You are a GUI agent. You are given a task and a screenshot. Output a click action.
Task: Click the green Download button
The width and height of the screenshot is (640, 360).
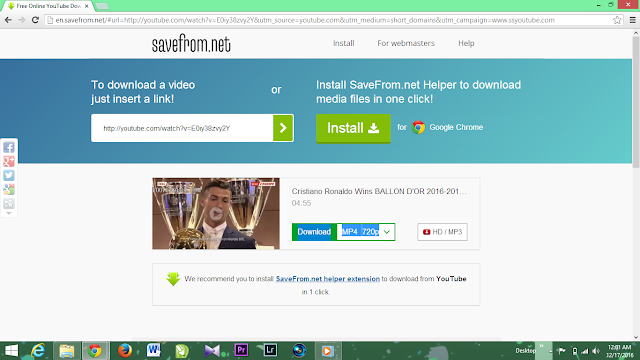pyautogui.click(x=314, y=232)
